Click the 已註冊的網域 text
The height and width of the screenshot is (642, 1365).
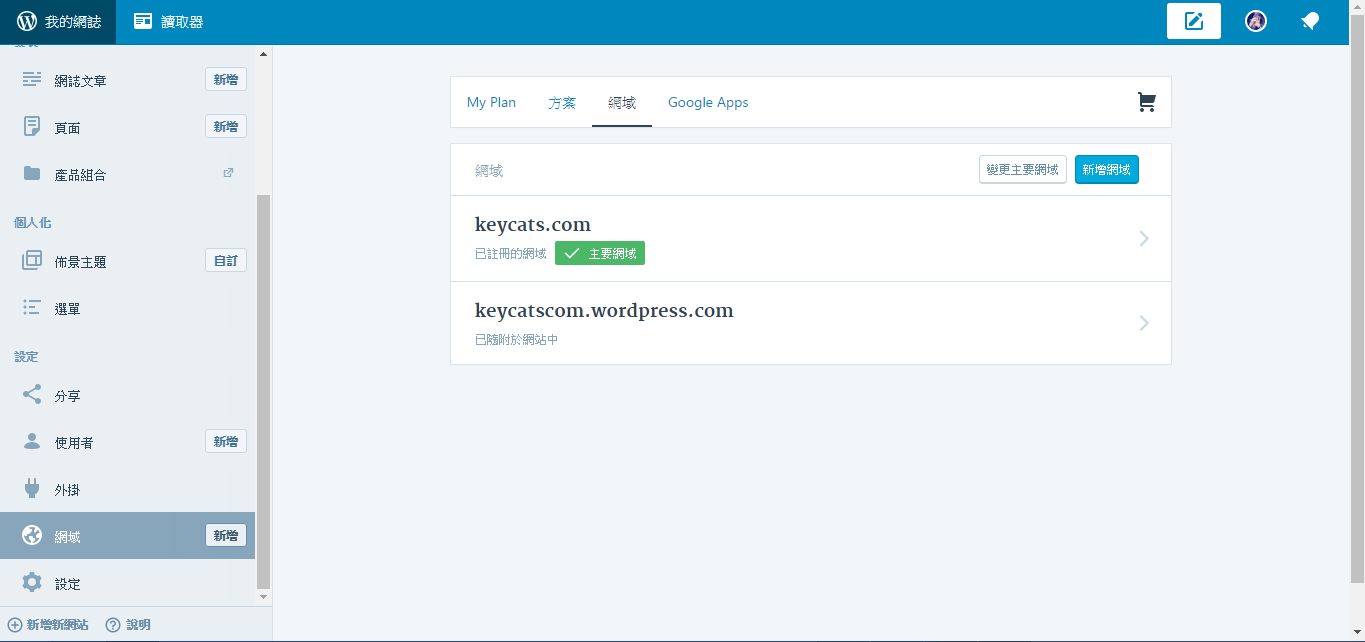(511, 254)
